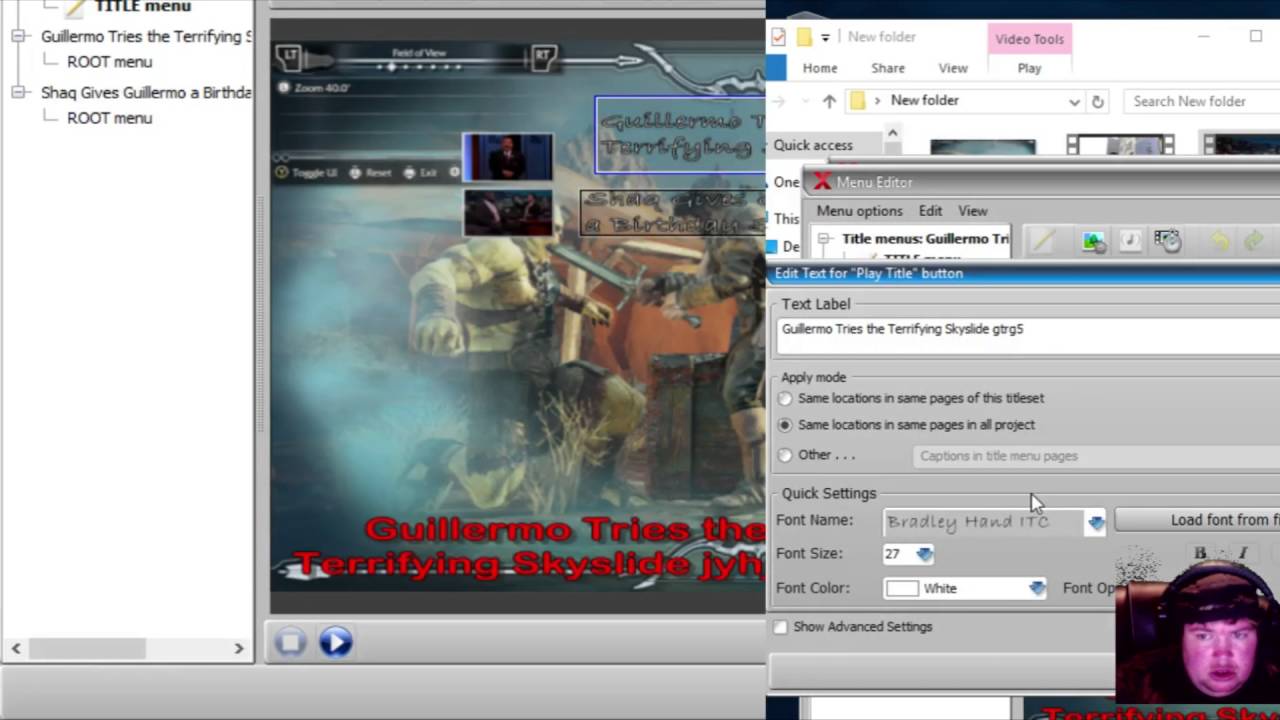Image resolution: width=1280 pixels, height=720 pixels.
Task: Click the selected 'Guillermo Terrifying' caption box in preview
Action: click(x=680, y=135)
